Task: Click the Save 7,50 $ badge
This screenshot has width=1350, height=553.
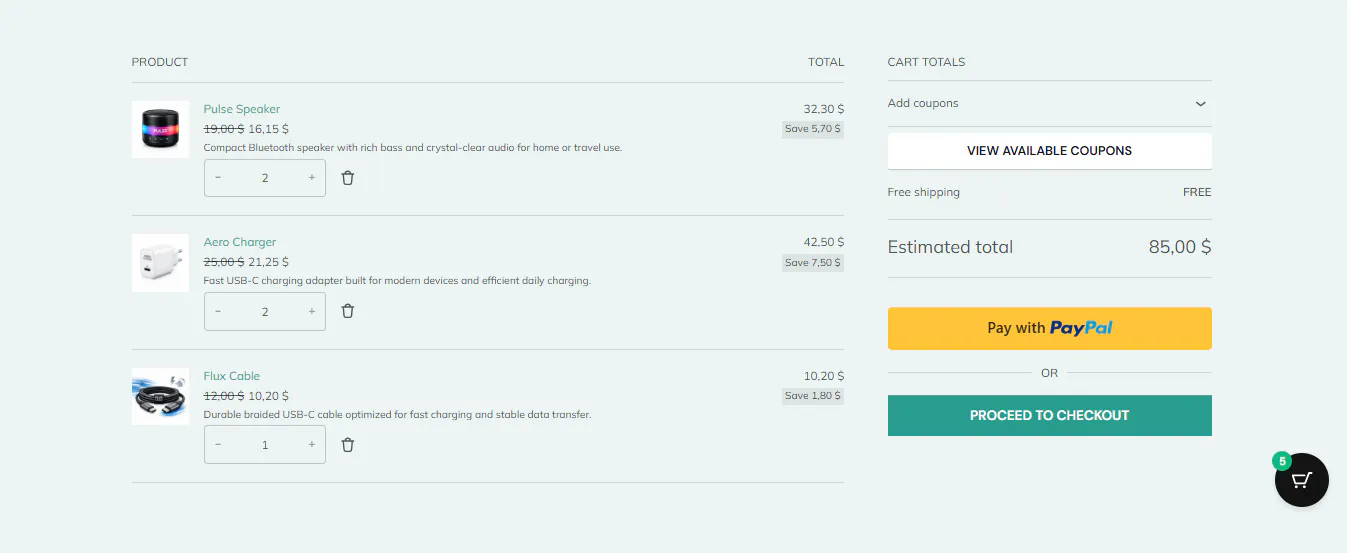Action: [x=813, y=263]
